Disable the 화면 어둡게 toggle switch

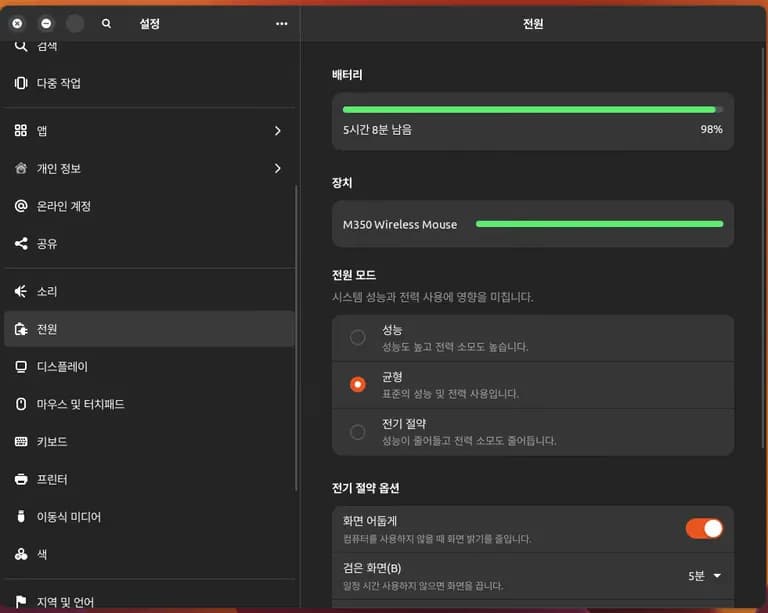coord(704,528)
